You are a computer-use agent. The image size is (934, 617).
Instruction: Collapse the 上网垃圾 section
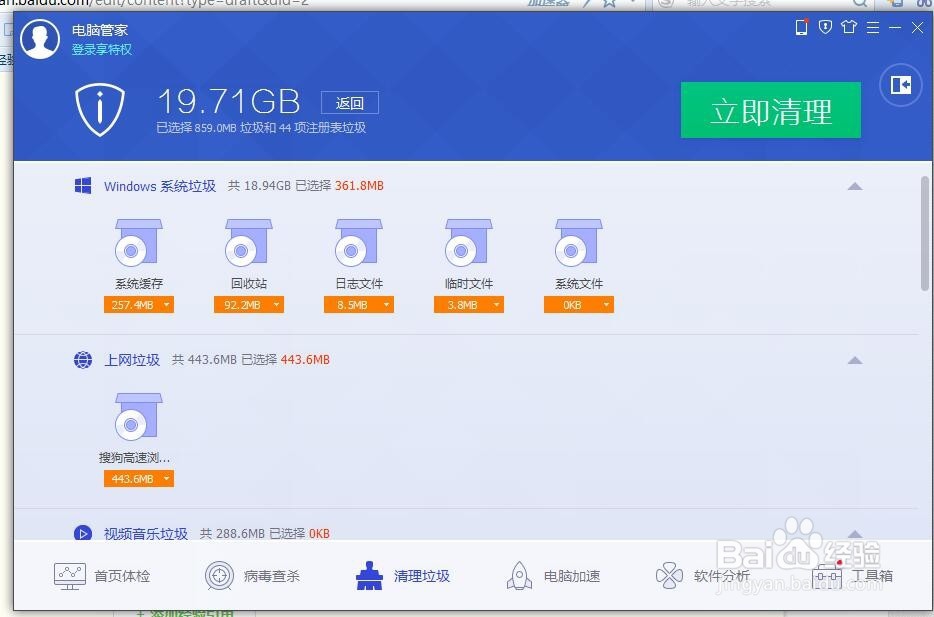855,360
